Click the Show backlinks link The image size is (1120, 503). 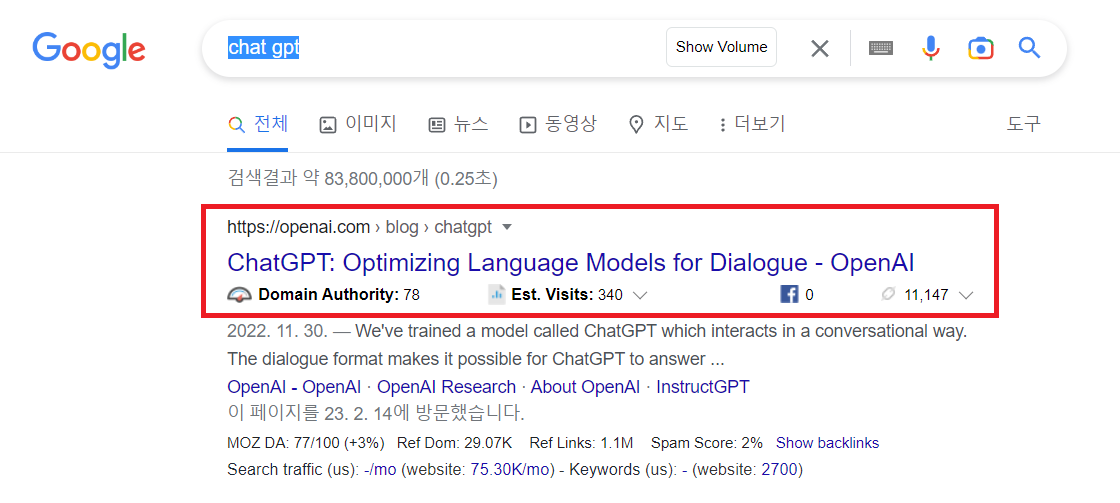pyautogui.click(x=827, y=443)
